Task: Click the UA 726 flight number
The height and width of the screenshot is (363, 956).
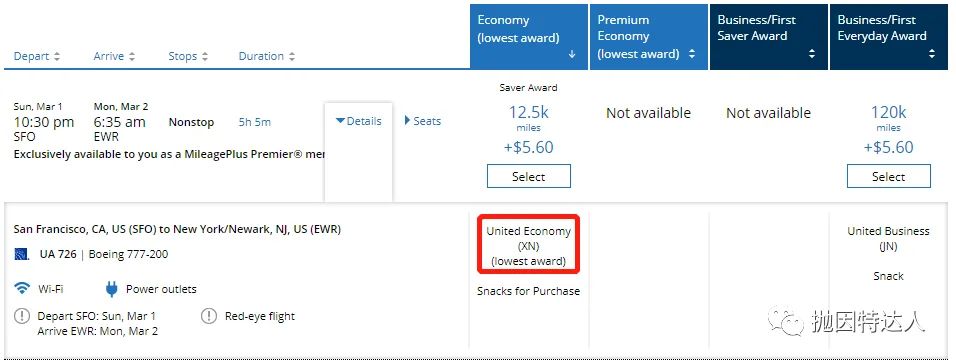Action: 58,254
